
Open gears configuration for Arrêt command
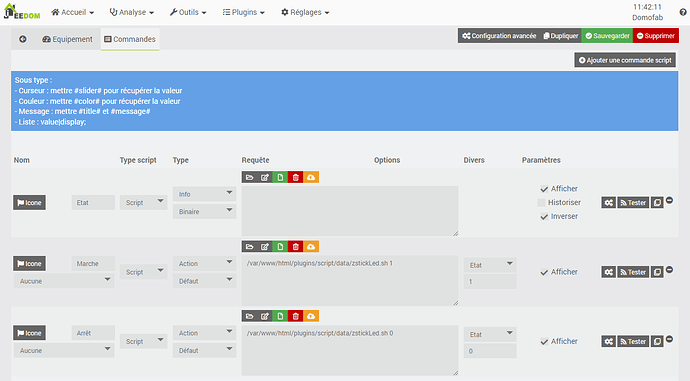click(609, 341)
